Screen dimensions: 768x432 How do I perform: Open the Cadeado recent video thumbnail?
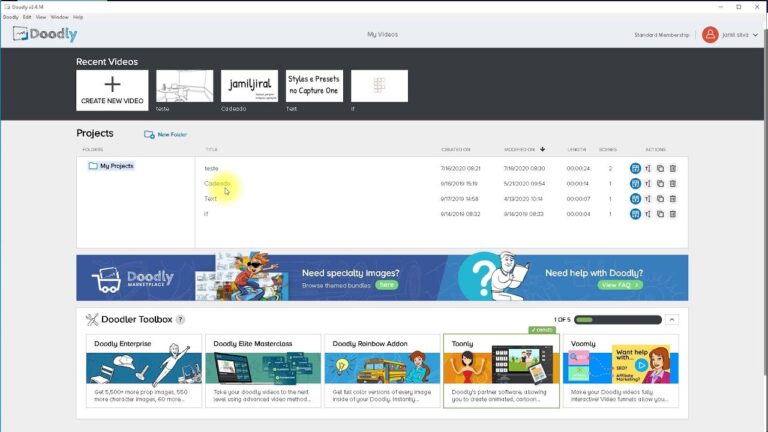[x=249, y=86]
